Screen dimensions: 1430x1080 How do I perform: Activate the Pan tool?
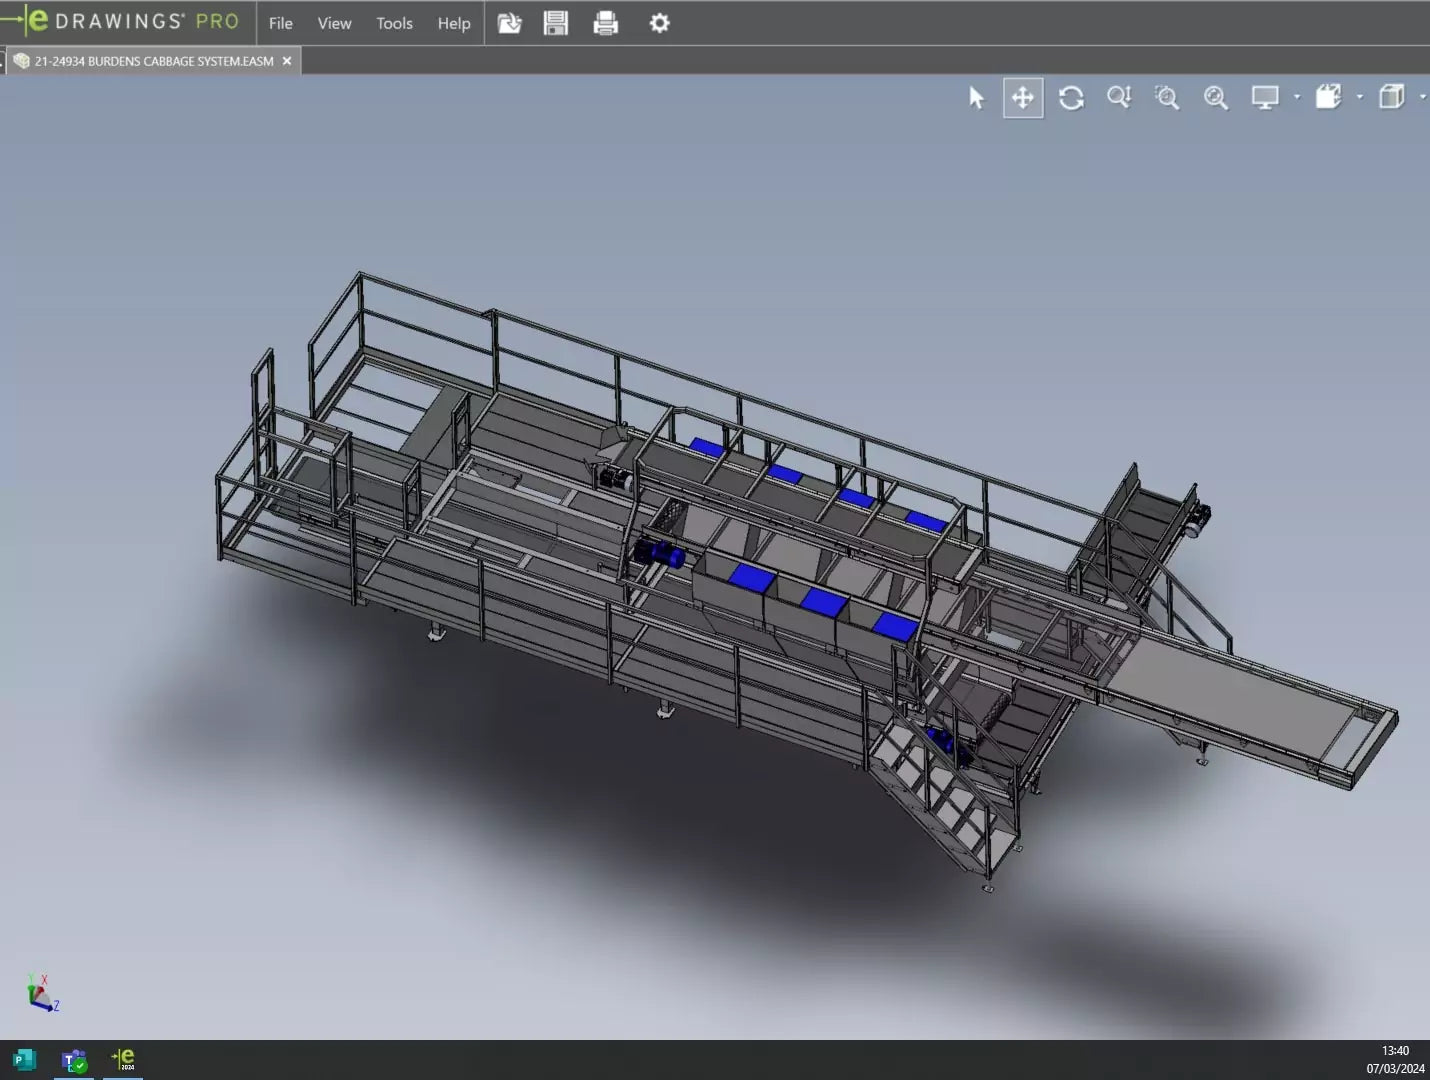click(1022, 98)
